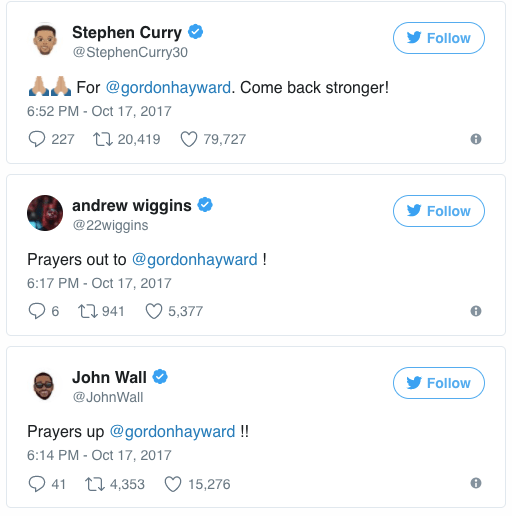The height and width of the screenshot is (516, 512).
Task: Open @gordonhayward mention in John Wall's tweet
Action: pyautogui.click(x=172, y=432)
